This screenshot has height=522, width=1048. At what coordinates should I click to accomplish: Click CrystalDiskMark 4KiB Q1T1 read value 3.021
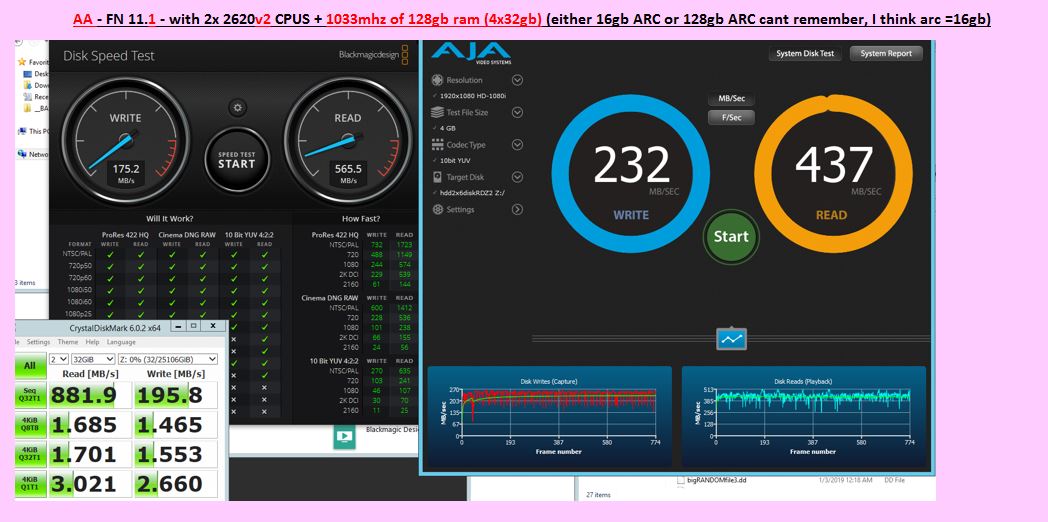click(x=90, y=484)
